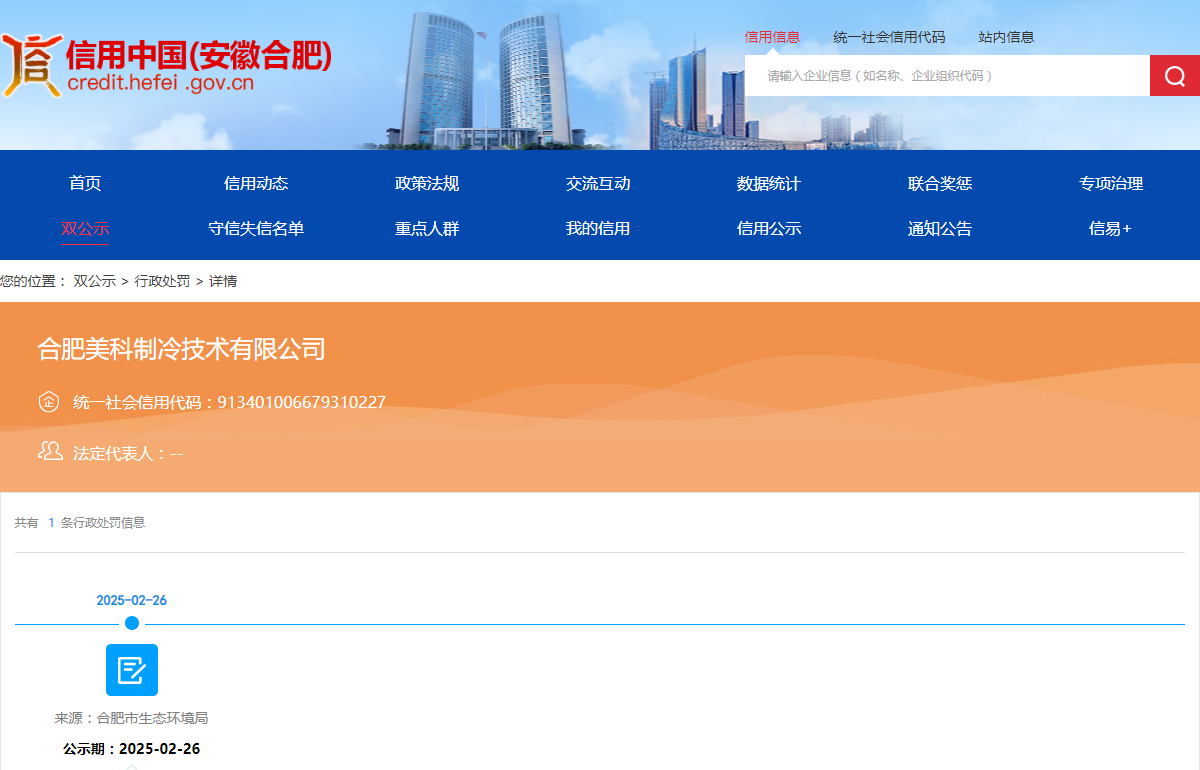1200x770 pixels.
Task: Click the red search magnifier button
Action: 1175,76
